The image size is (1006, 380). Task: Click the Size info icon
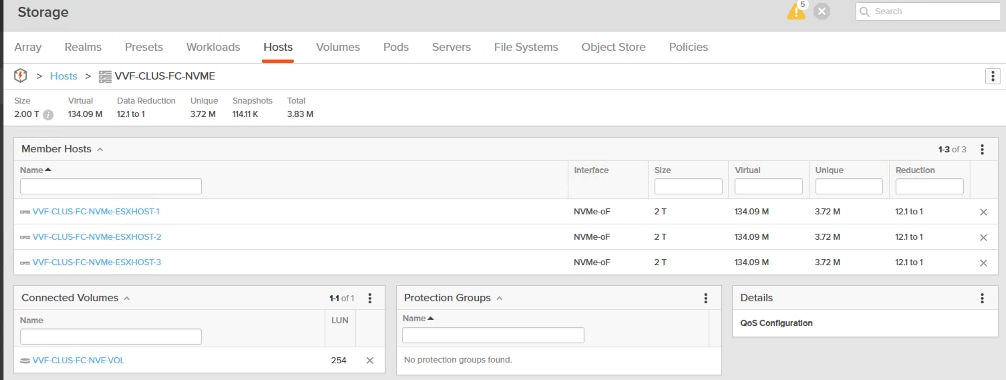click(48, 115)
